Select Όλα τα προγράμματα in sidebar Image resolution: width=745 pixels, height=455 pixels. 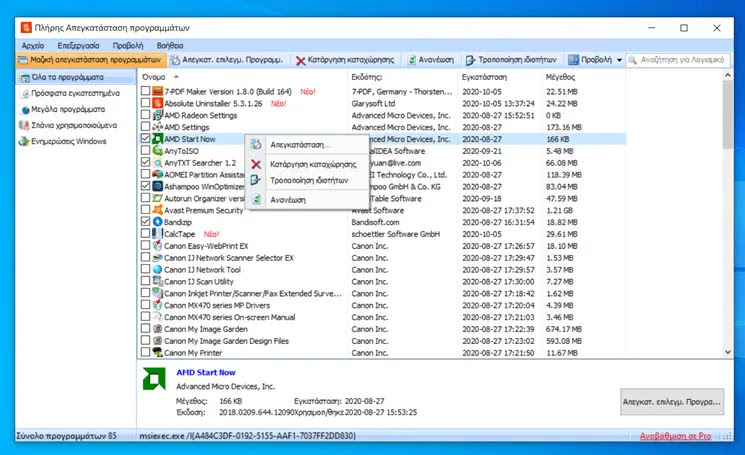click(x=76, y=77)
